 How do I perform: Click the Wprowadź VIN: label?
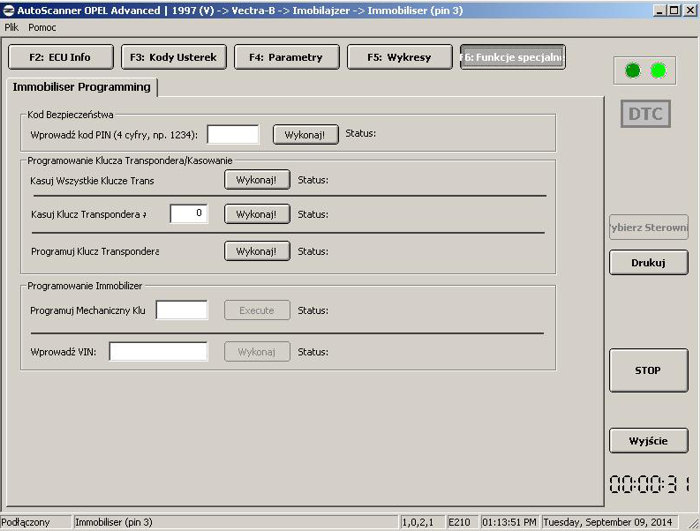[63, 352]
